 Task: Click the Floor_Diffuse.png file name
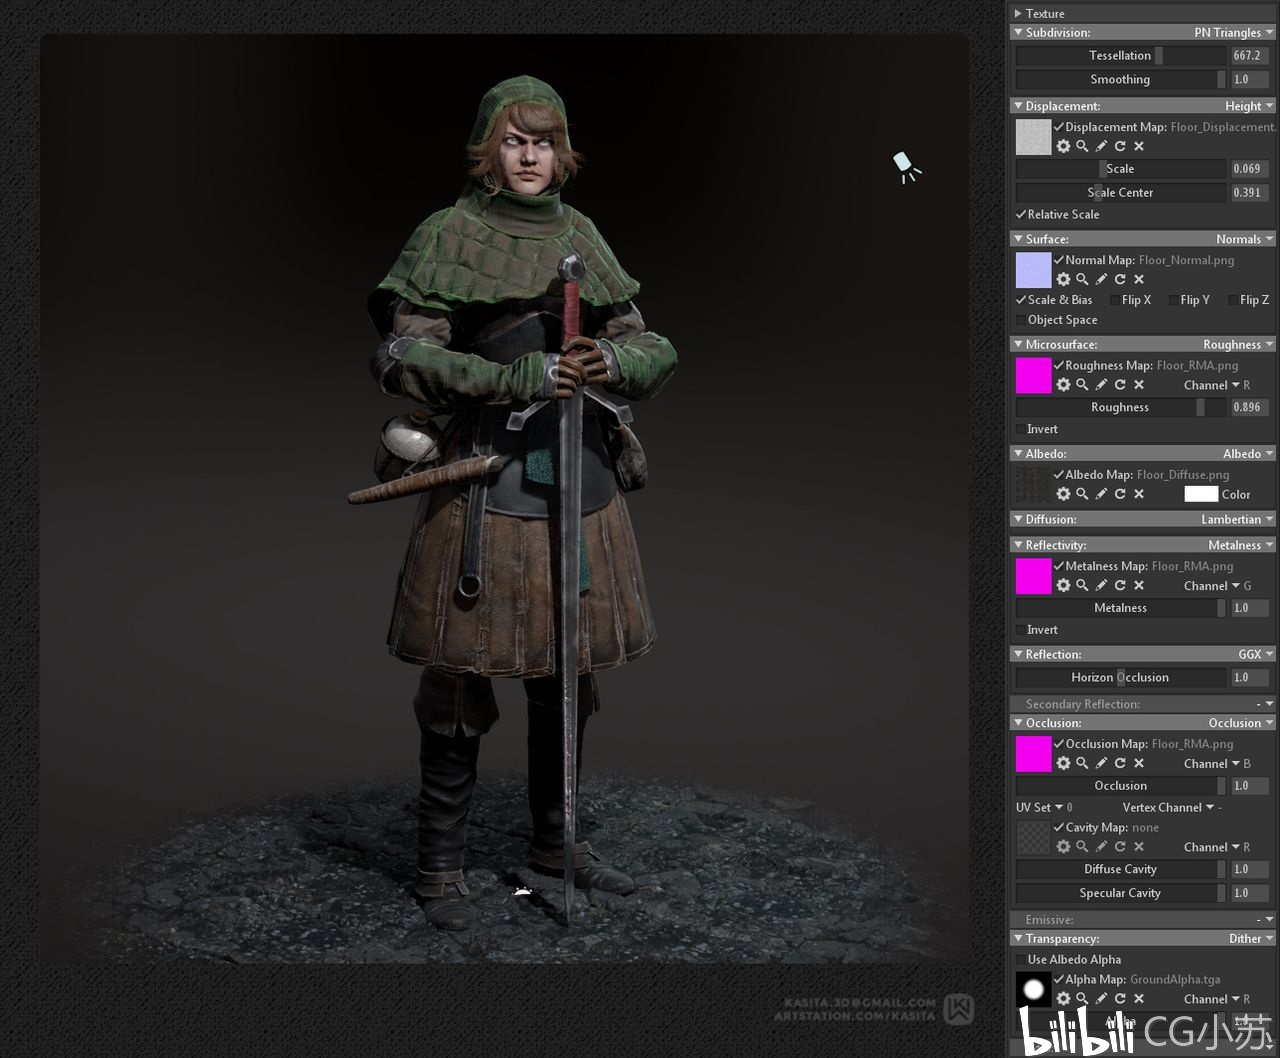(x=1183, y=475)
